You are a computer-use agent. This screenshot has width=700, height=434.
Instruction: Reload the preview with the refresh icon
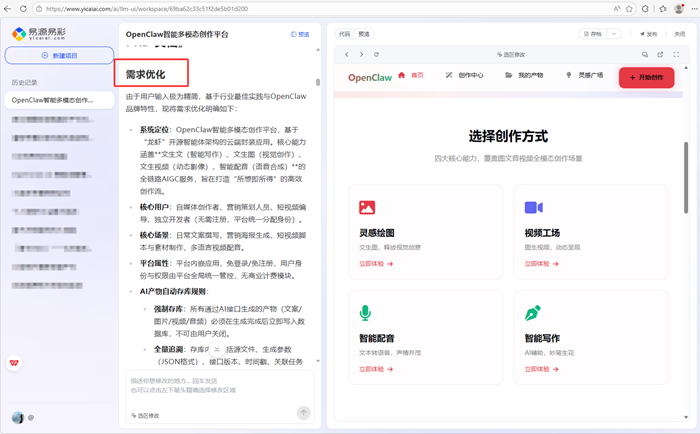pos(376,54)
